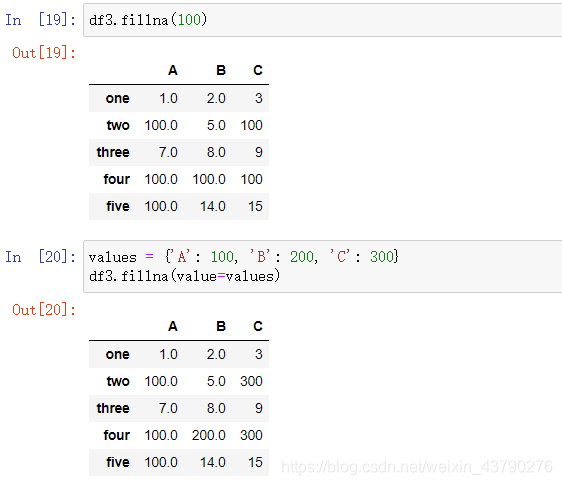Click the df3.fillna(100) code cell
The width and height of the screenshot is (562, 485).
pos(323,20)
